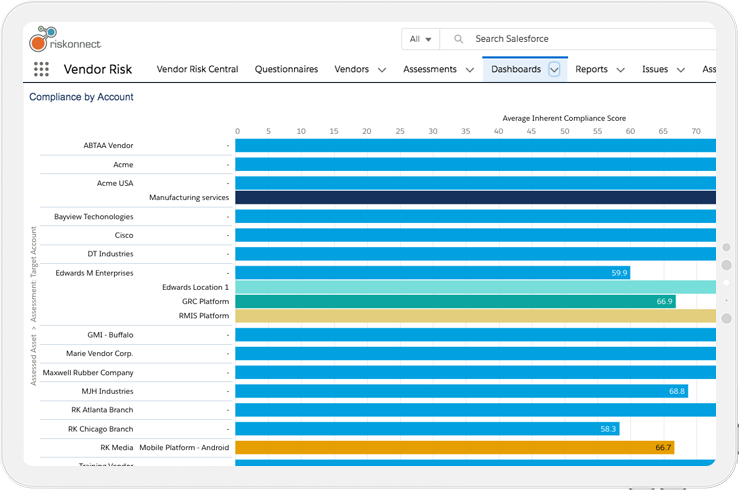Click the search magnifier icon
Screen dimensions: 739x490
coord(458,39)
